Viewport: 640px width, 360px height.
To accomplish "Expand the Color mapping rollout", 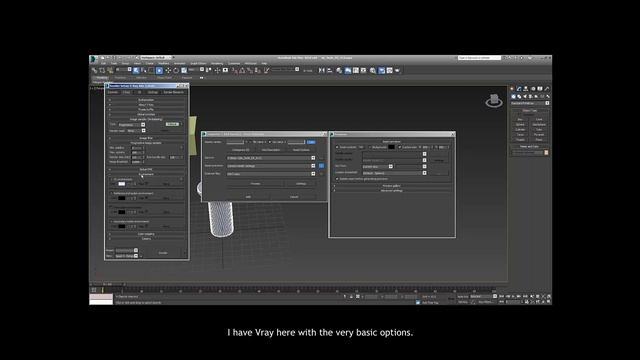I will tap(146, 234).
